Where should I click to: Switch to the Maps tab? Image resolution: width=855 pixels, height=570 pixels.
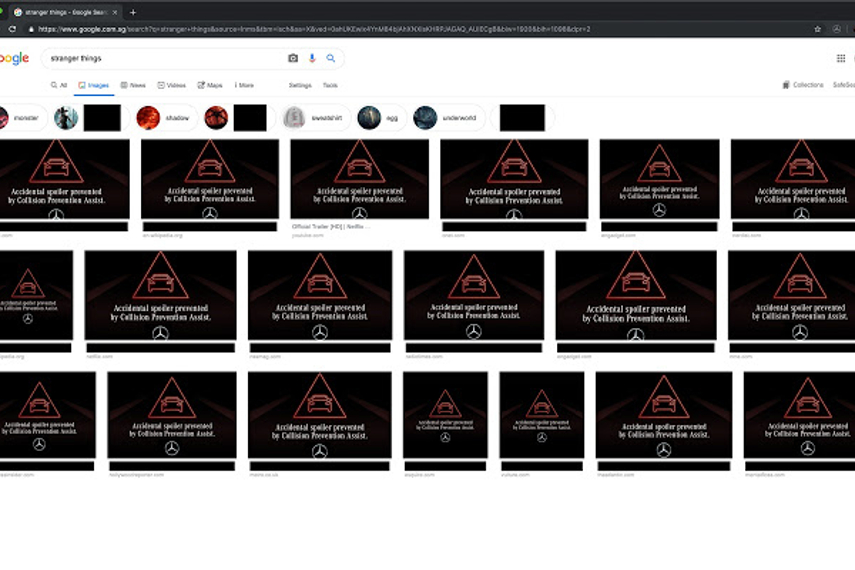[x=211, y=86]
